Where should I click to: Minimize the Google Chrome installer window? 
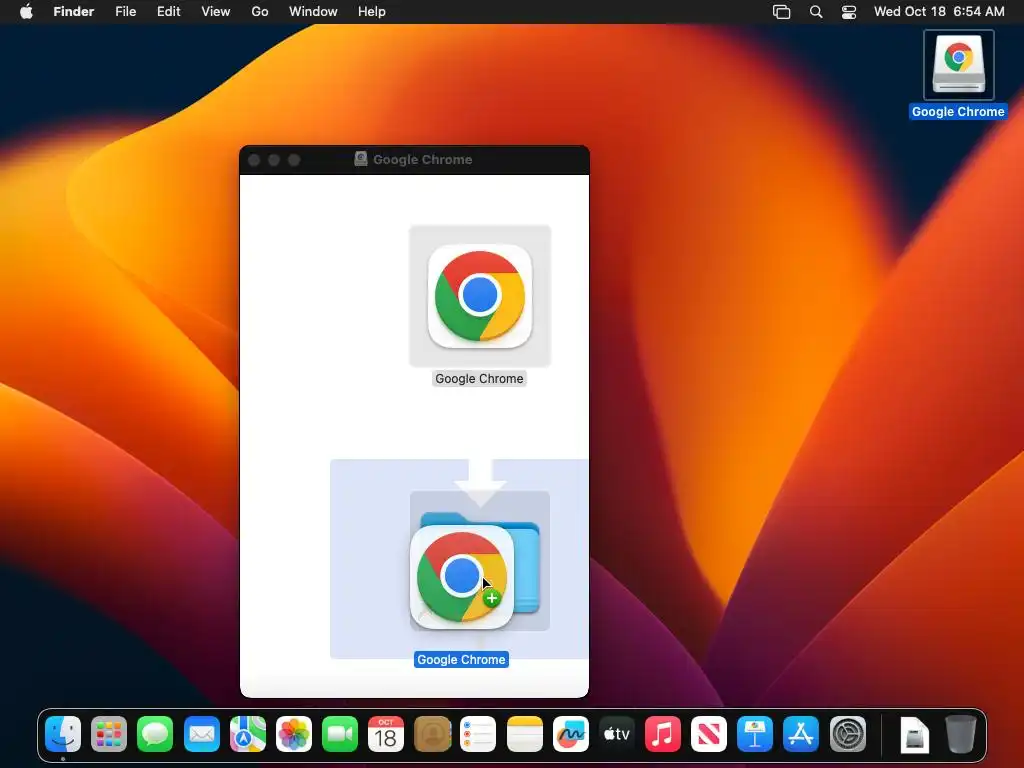pos(274,160)
